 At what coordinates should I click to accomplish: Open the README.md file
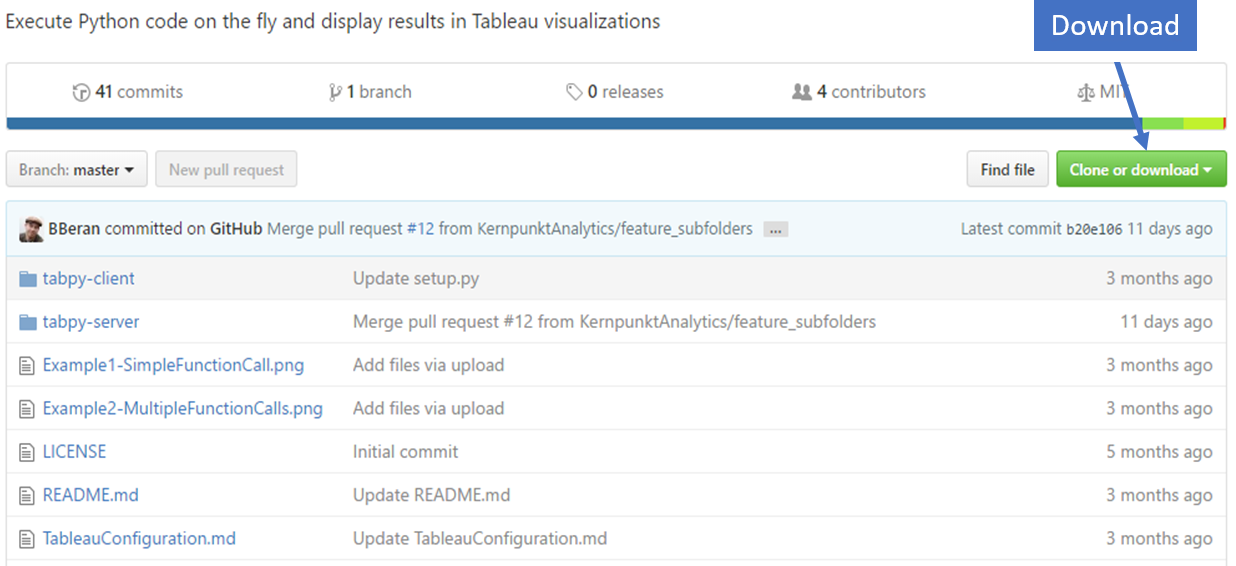pos(91,495)
